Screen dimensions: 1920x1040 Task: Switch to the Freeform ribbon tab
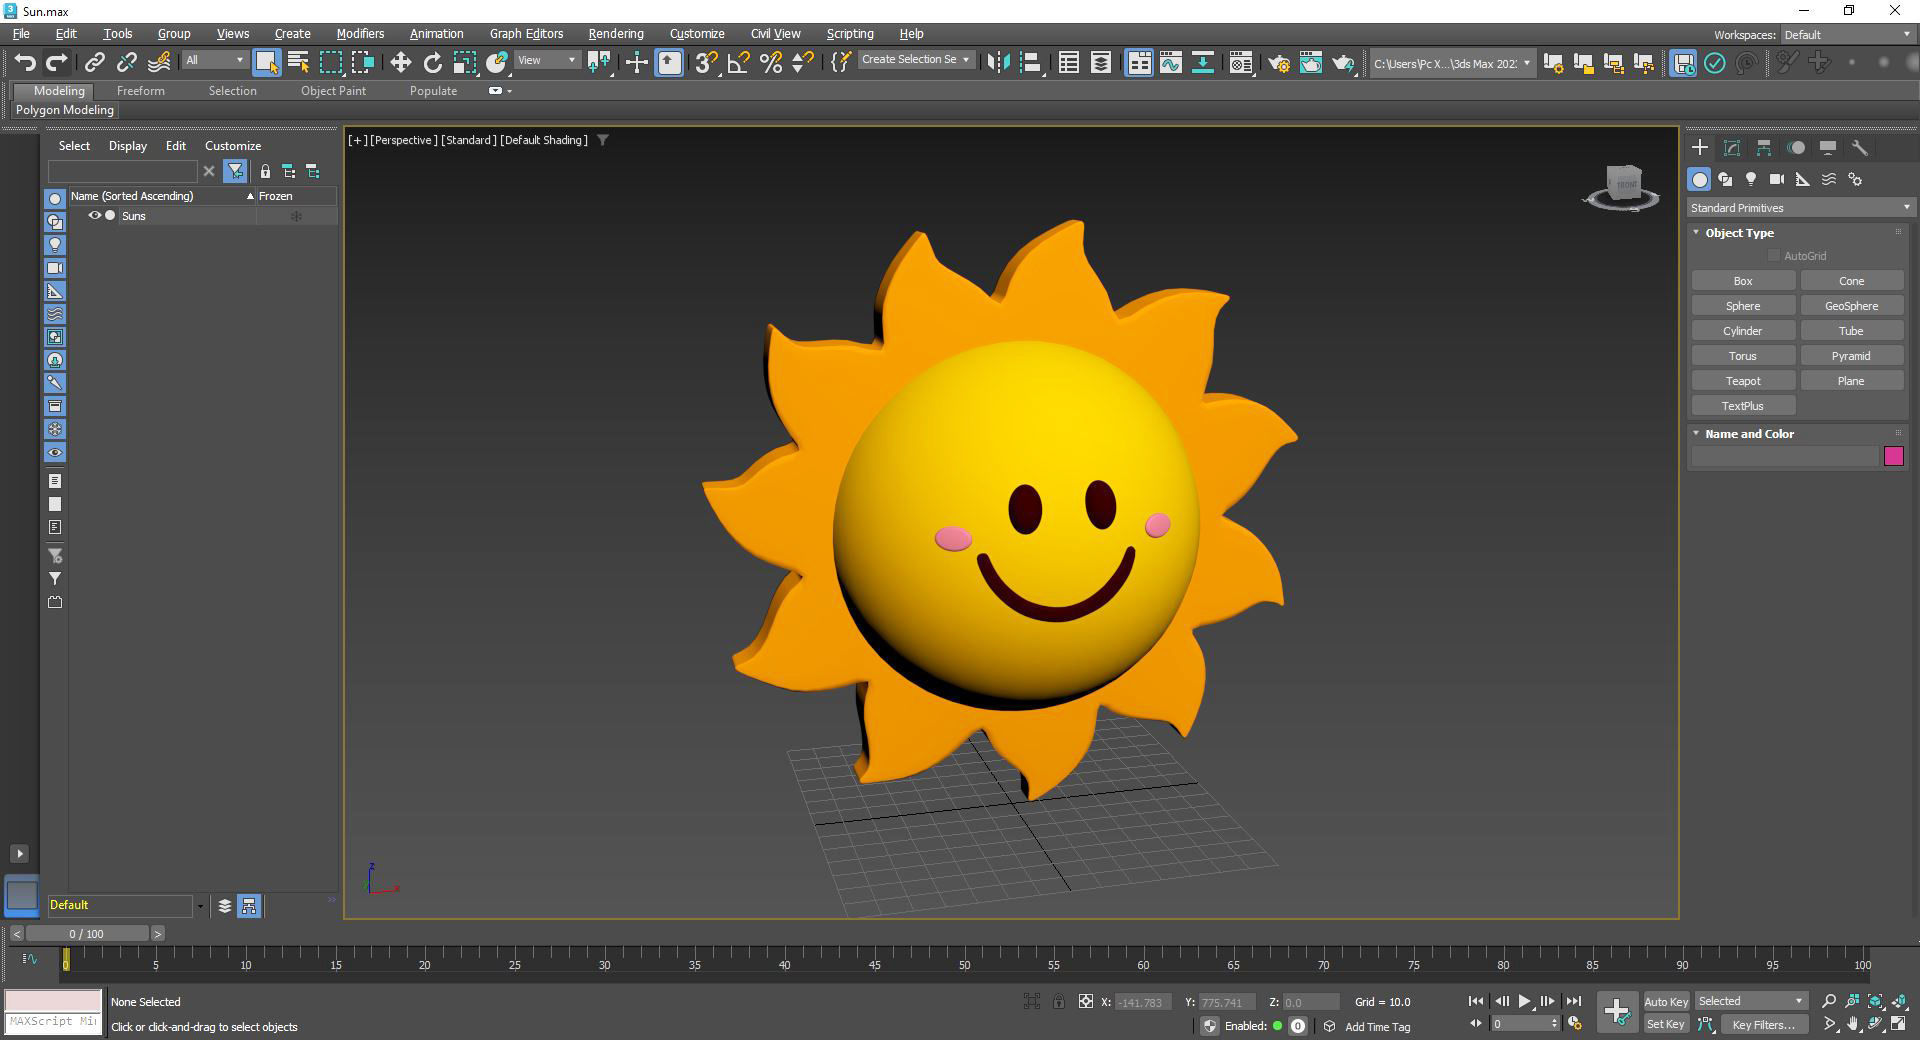pos(140,91)
